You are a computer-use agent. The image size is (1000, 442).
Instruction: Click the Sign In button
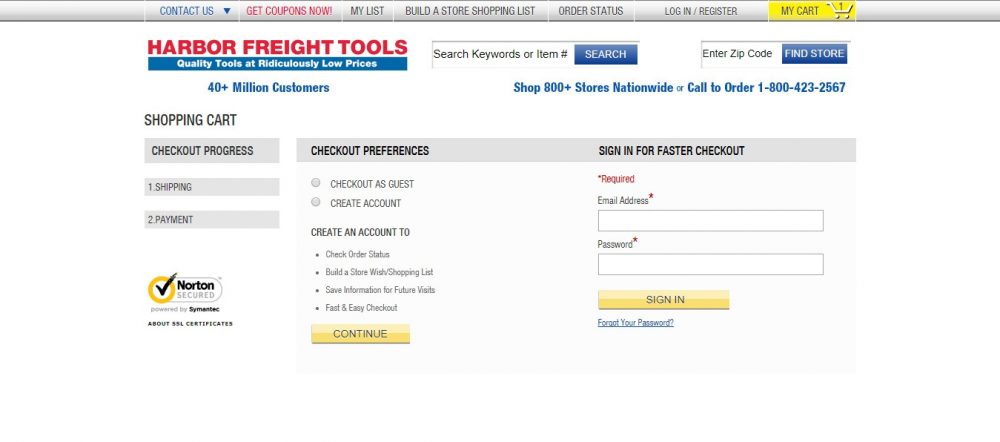pos(664,299)
